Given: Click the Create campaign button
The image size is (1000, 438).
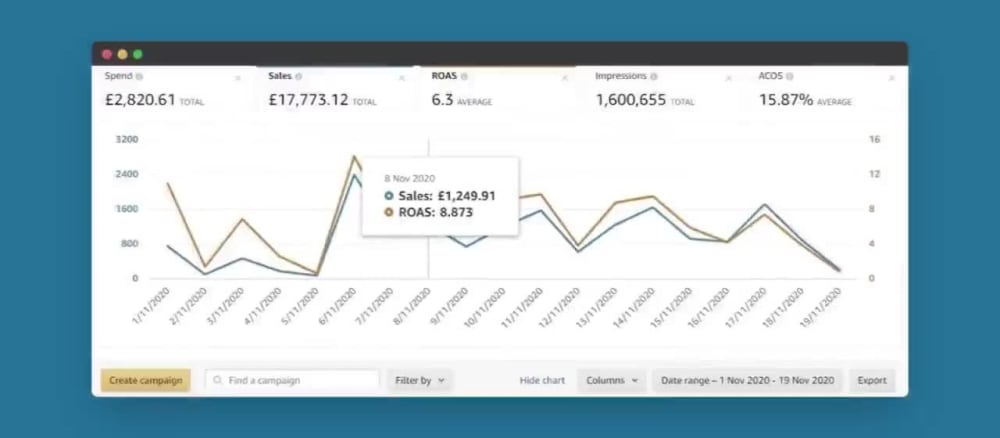Looking at the screenshot, I should click(x=145, y=381).
